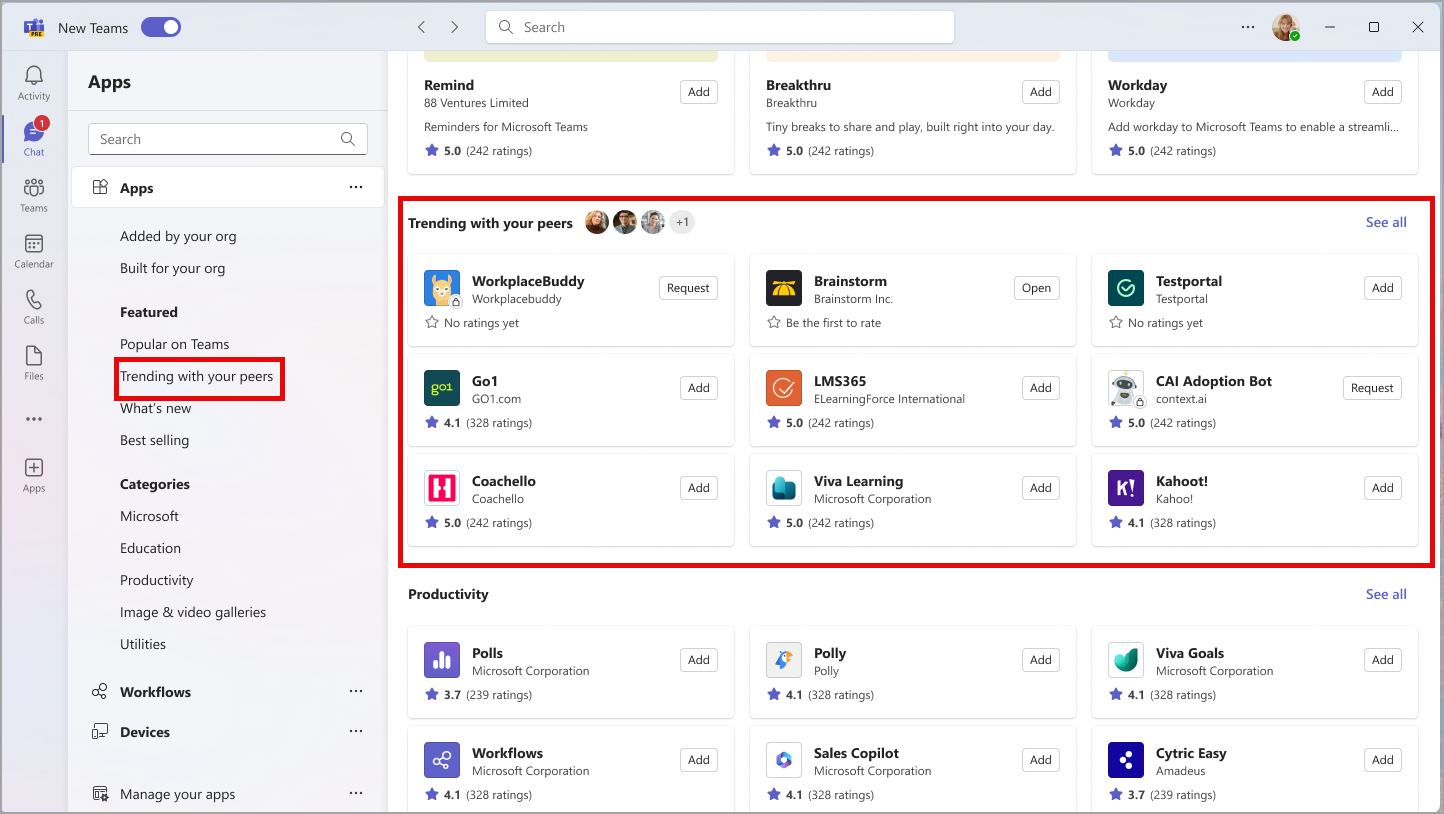Screen dimensions: 1444x814
Task: Click the Workflows app card icon
Action: pos(442,760)
